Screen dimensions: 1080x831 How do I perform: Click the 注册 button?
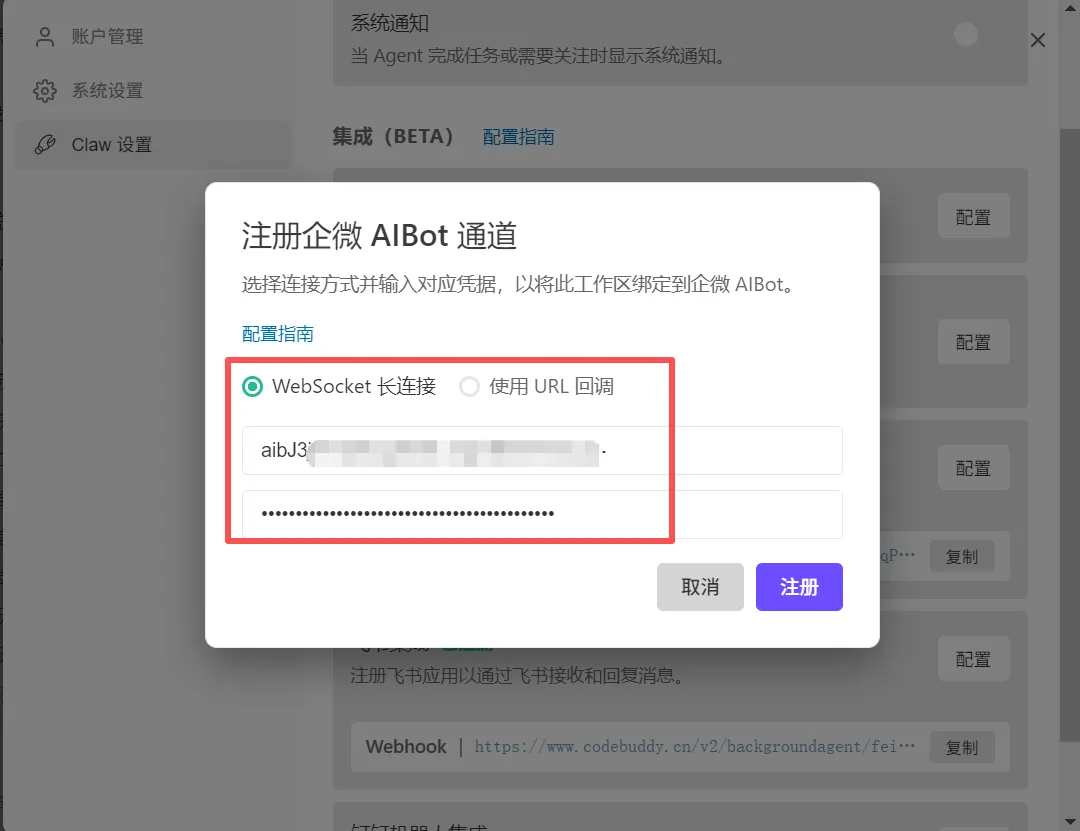pyautogui.click(x=799, y=587)
